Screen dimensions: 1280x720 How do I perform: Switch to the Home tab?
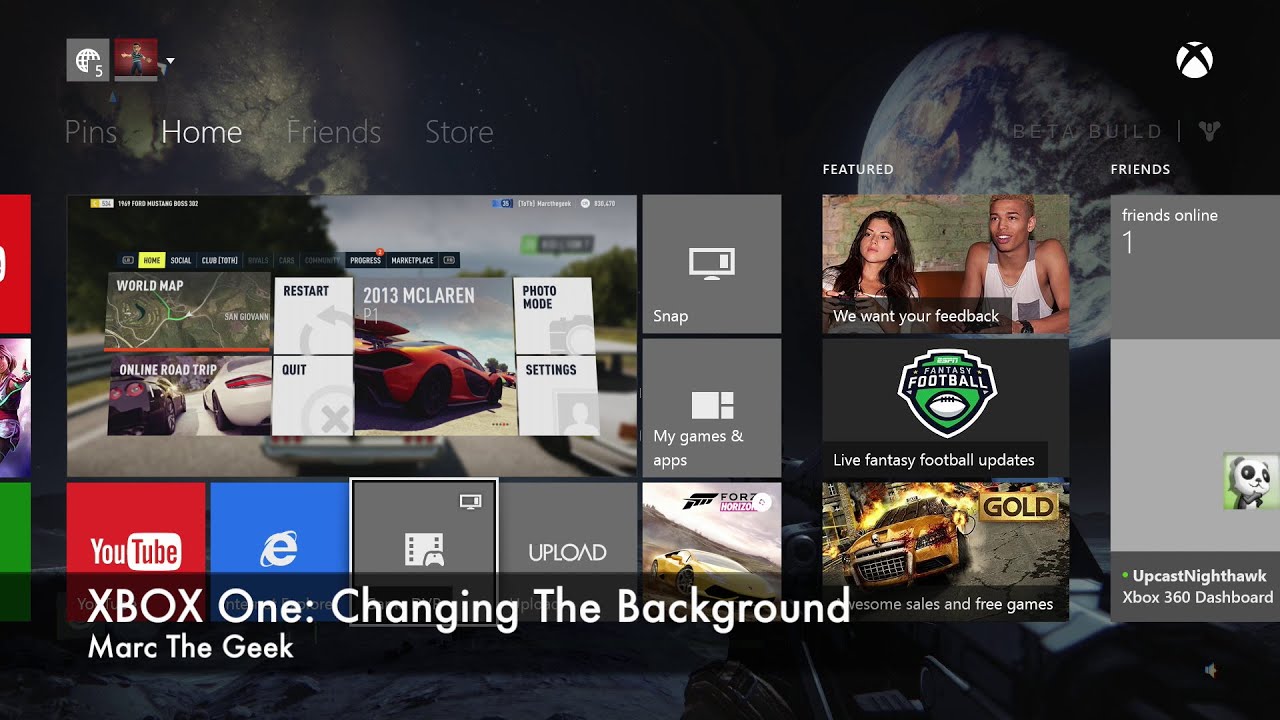[x=201, y=132]
